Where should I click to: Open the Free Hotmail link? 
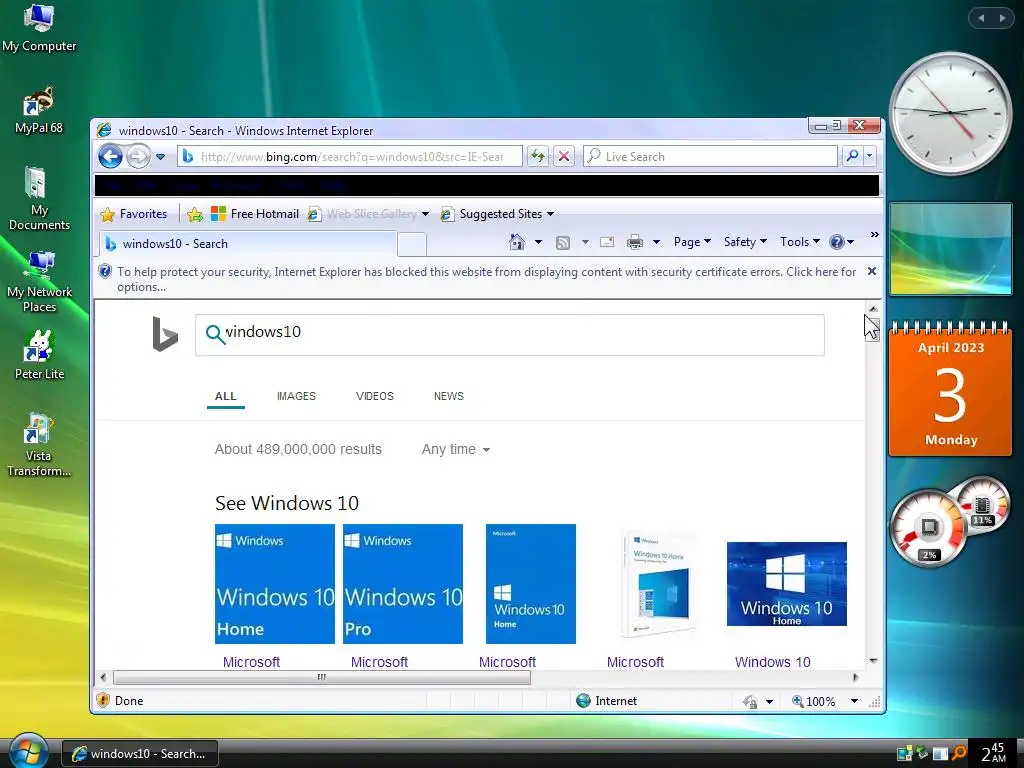[255, 214]
